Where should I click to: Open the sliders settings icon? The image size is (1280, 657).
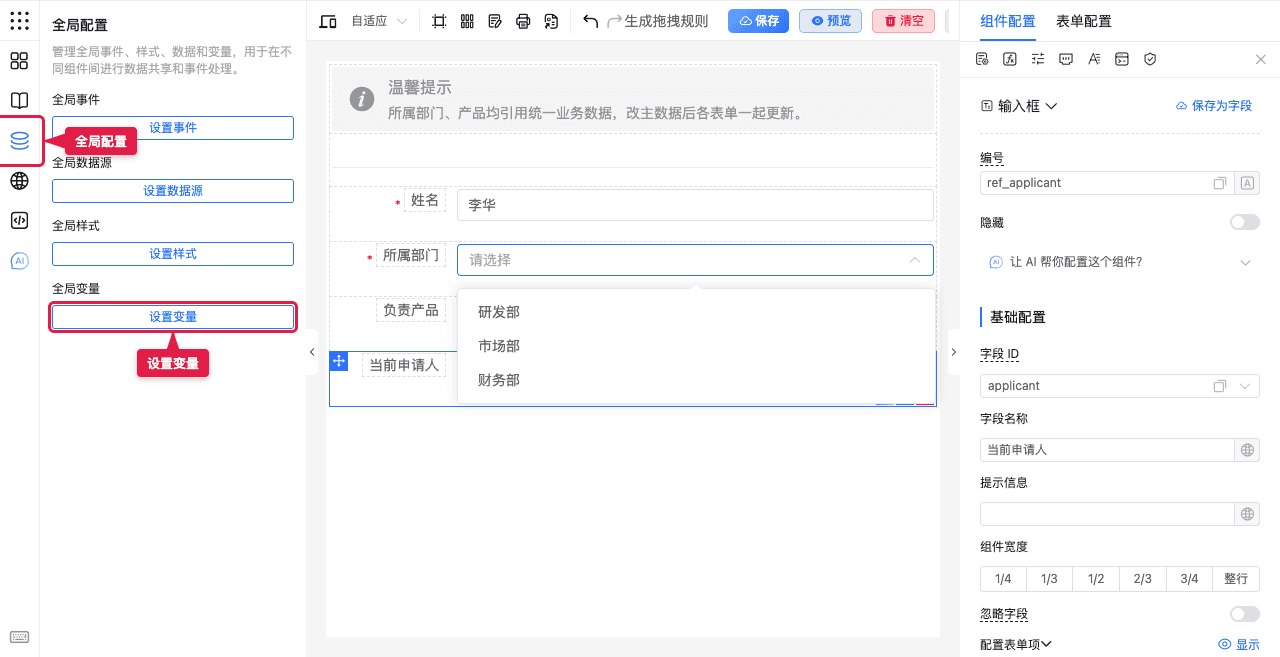pyautogui.click(x=1038, y=59)
